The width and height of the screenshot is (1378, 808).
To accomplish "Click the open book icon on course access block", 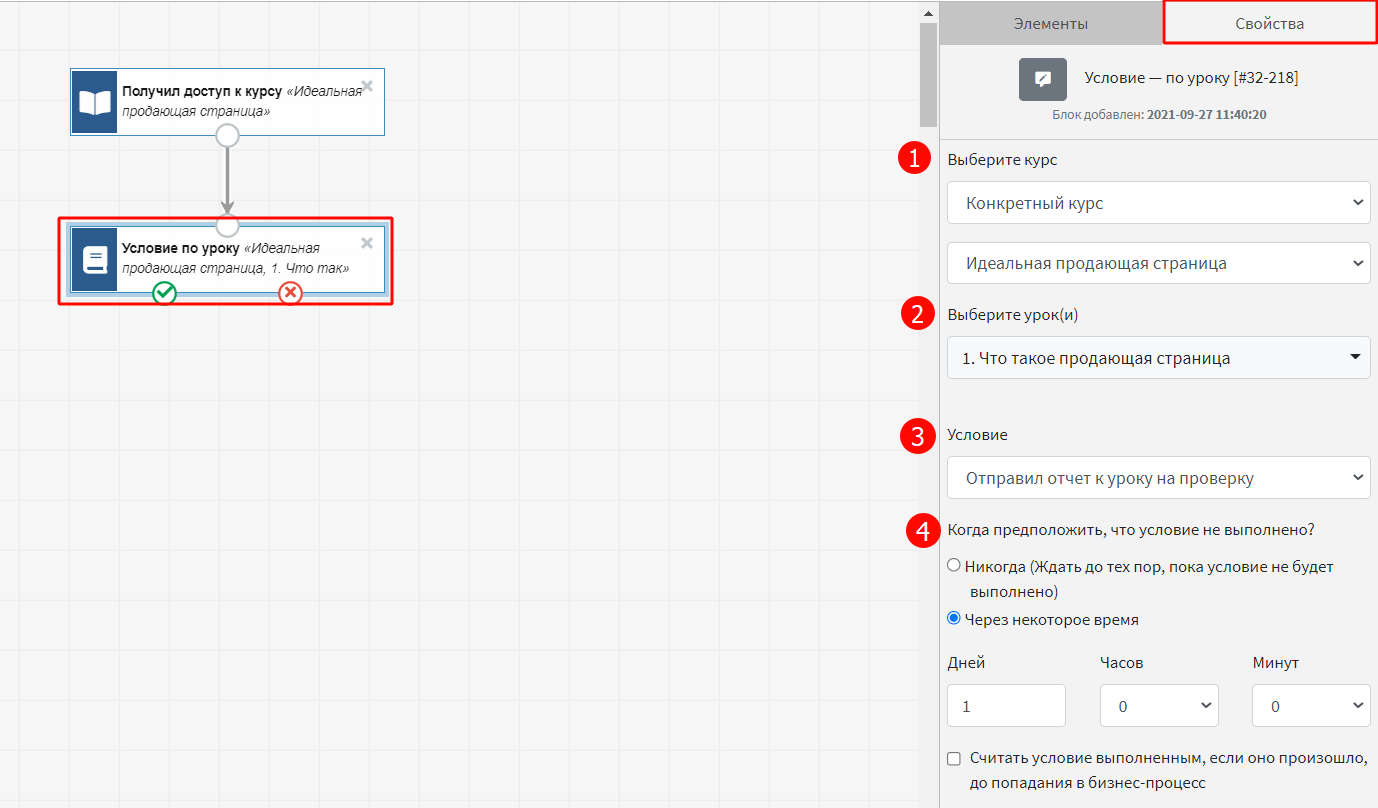I will (94, 102).
